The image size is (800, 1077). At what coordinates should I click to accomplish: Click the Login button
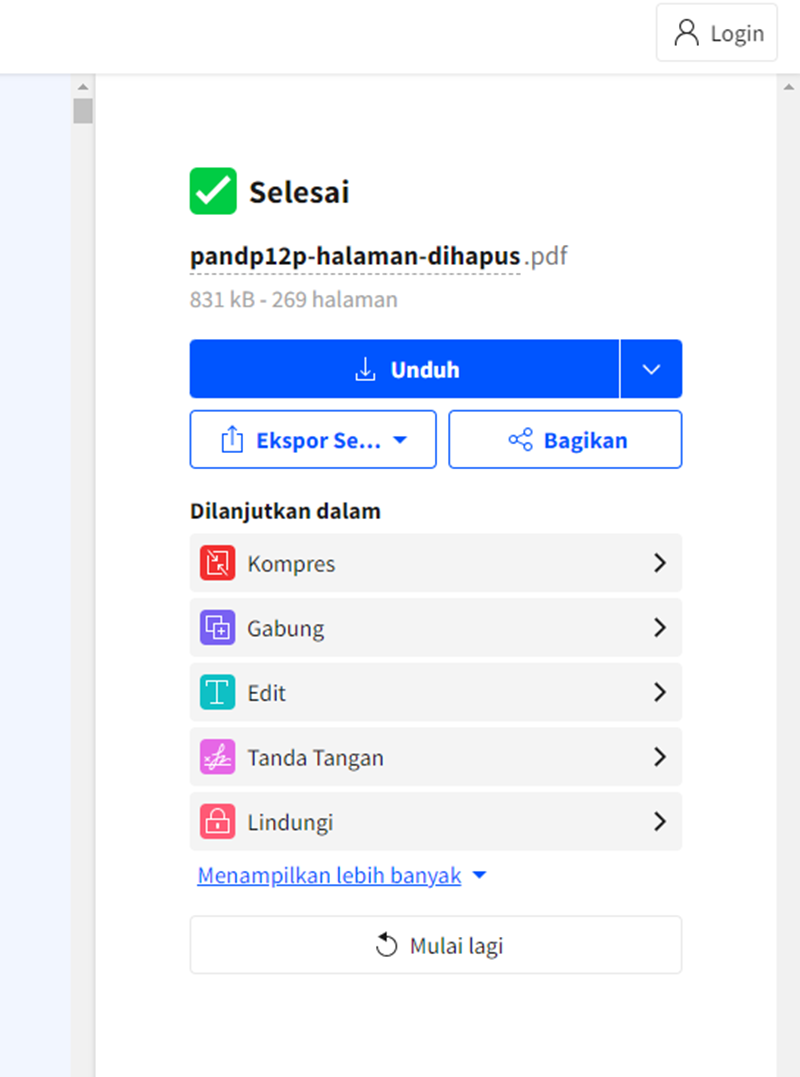pos(716,33)
